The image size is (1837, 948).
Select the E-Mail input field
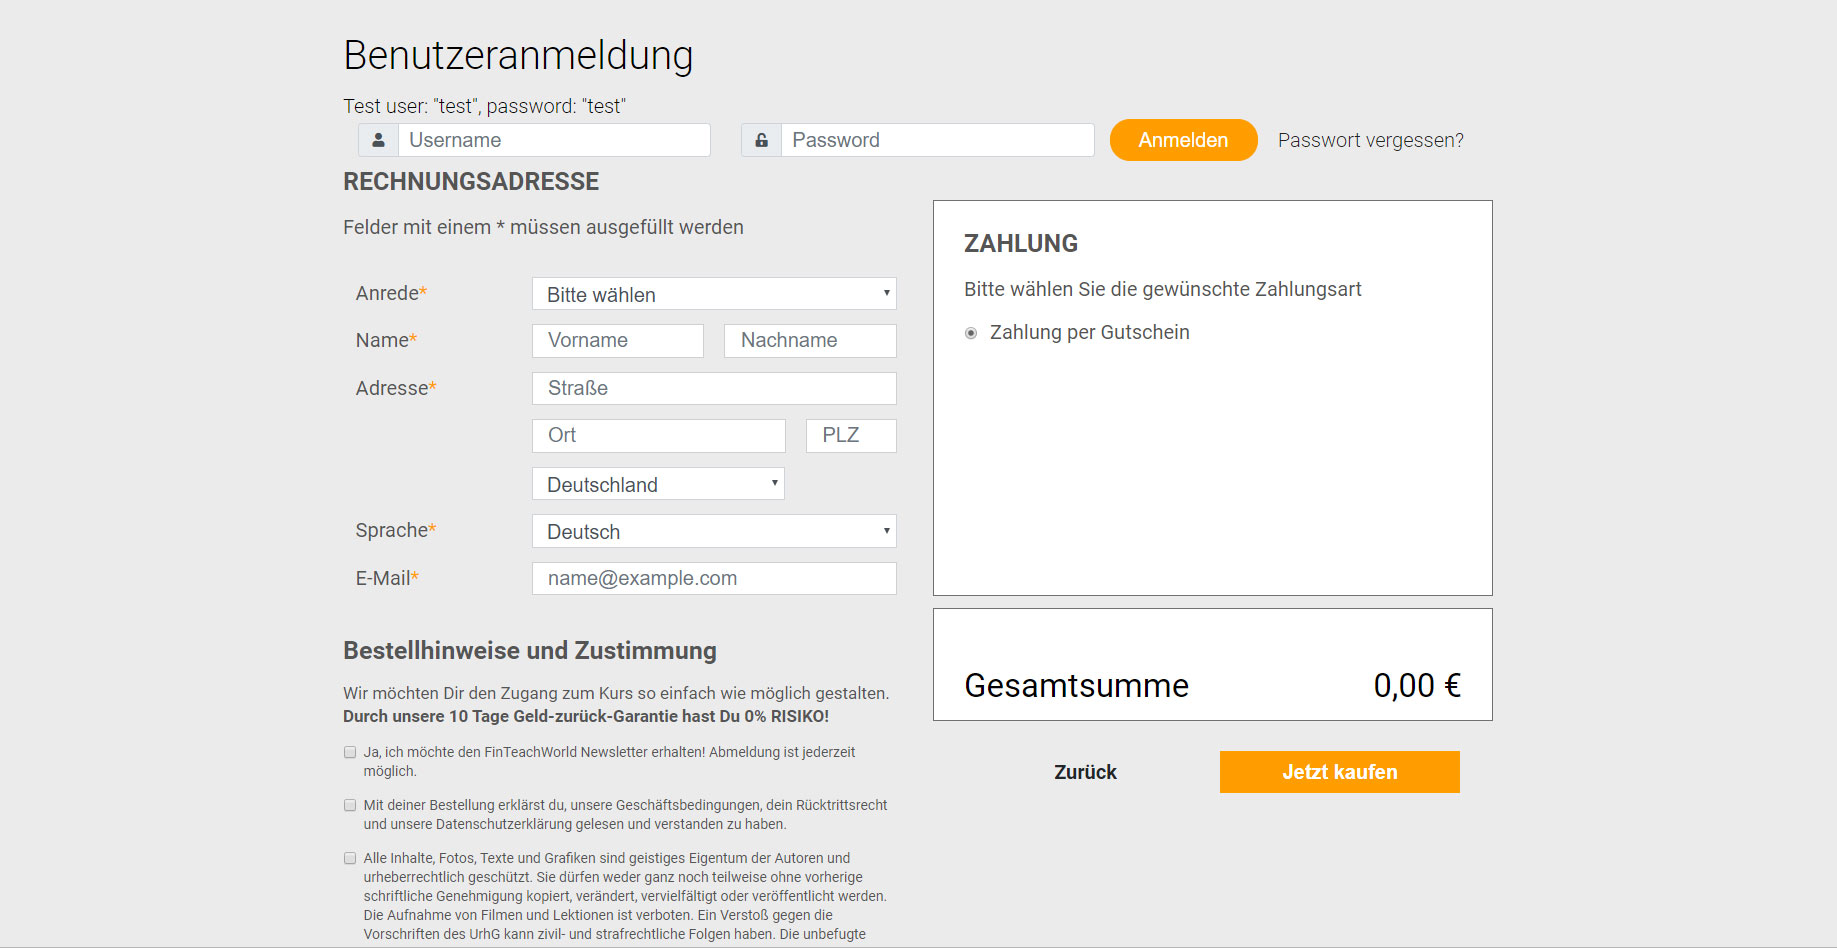[x=714, y=578]
